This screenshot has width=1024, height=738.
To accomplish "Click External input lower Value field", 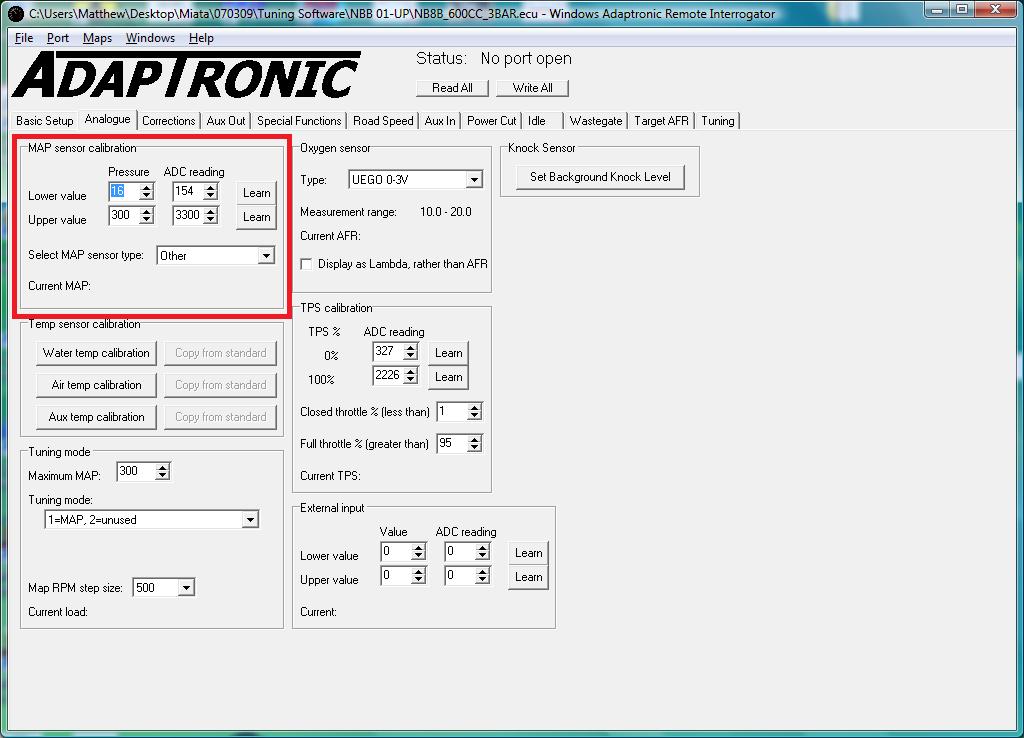I will click(x=396, y=552).
